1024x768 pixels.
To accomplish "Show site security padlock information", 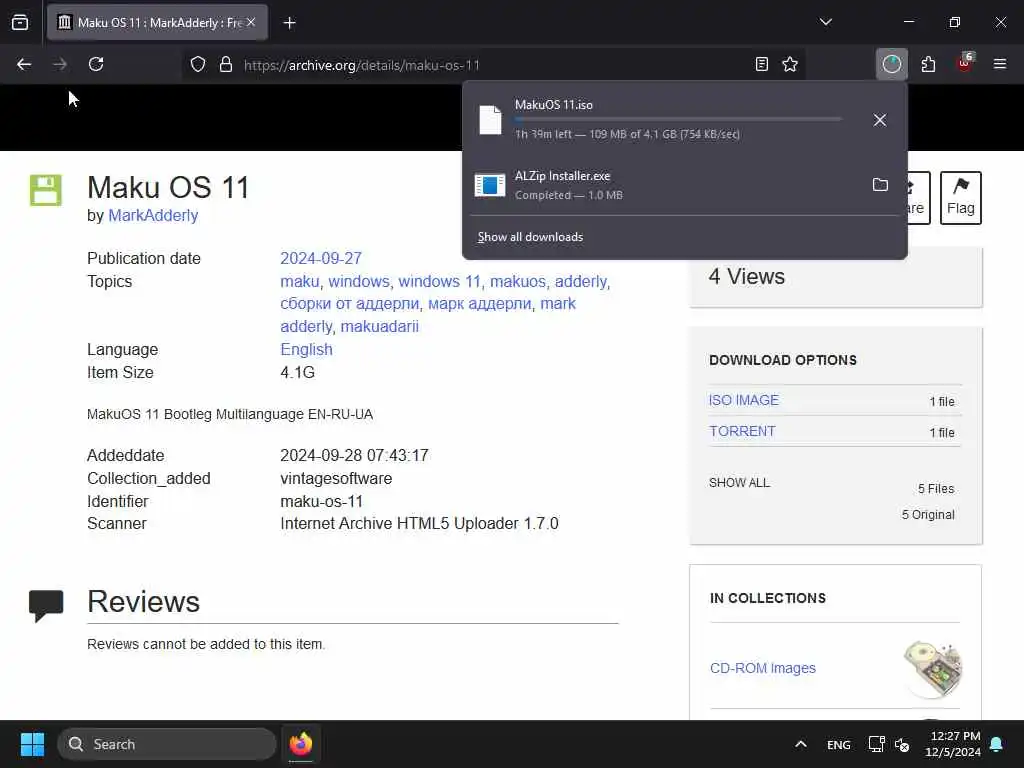I will [226, 64].
